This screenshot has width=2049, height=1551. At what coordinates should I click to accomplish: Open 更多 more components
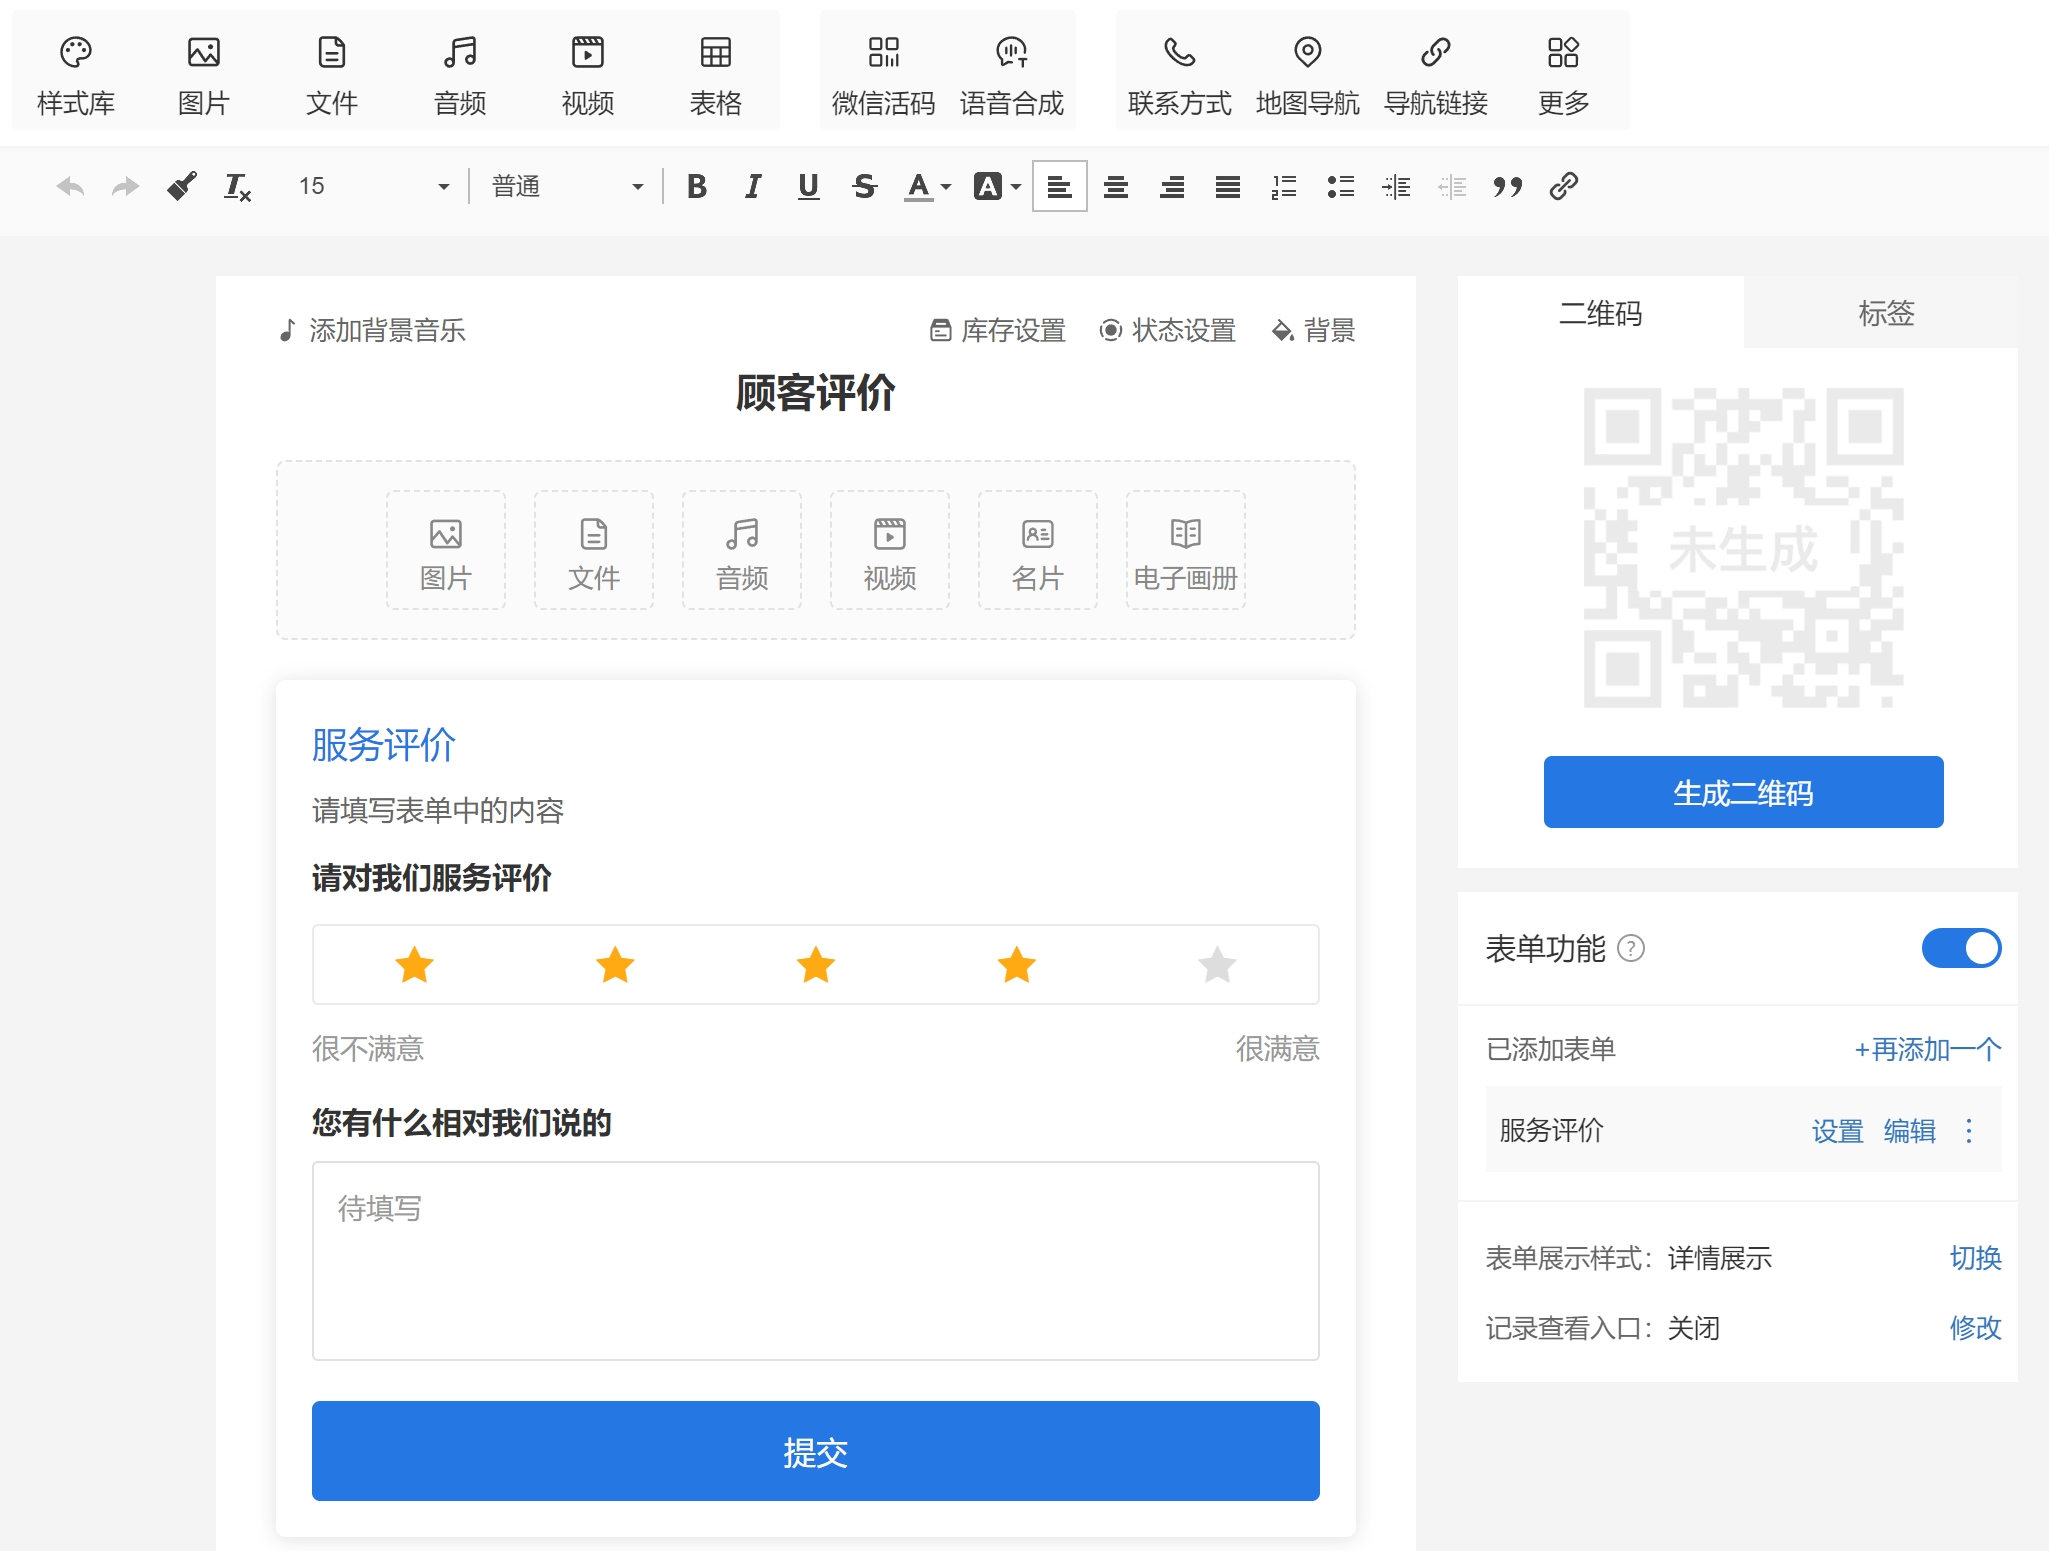pyautogui.click(x=1564, y=75)
